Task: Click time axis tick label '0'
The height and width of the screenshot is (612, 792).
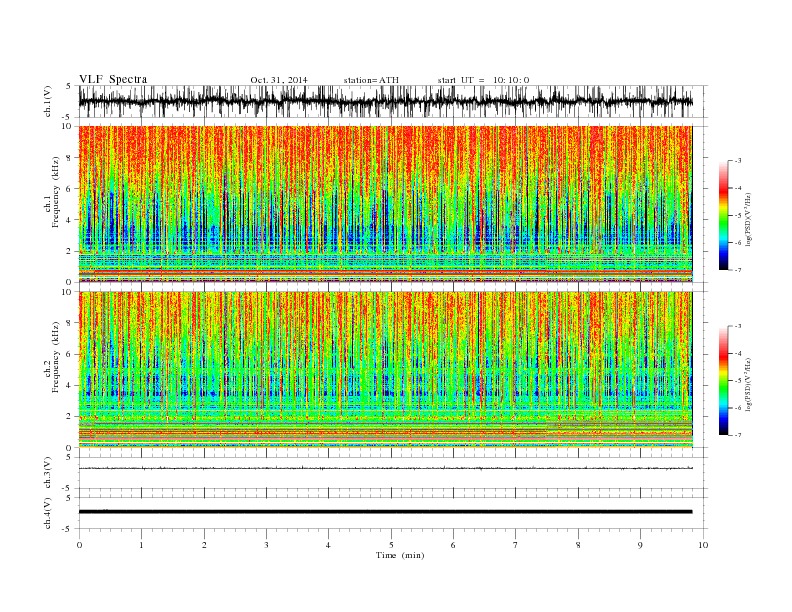Action: [79, 545]
